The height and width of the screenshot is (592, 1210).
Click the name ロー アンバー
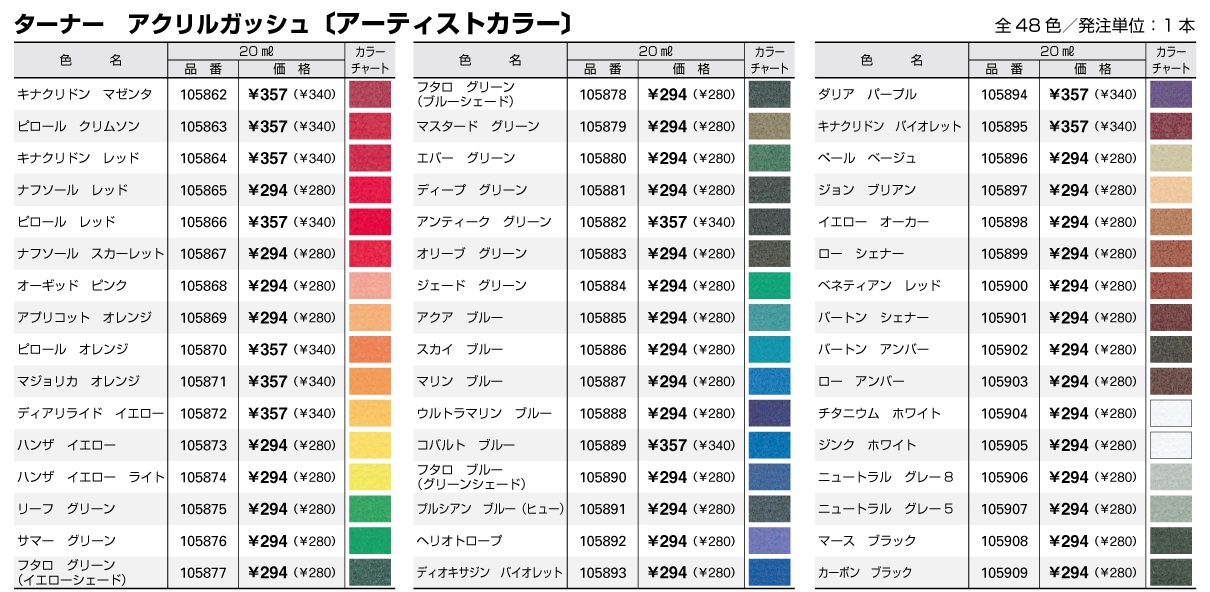(861, 381)
